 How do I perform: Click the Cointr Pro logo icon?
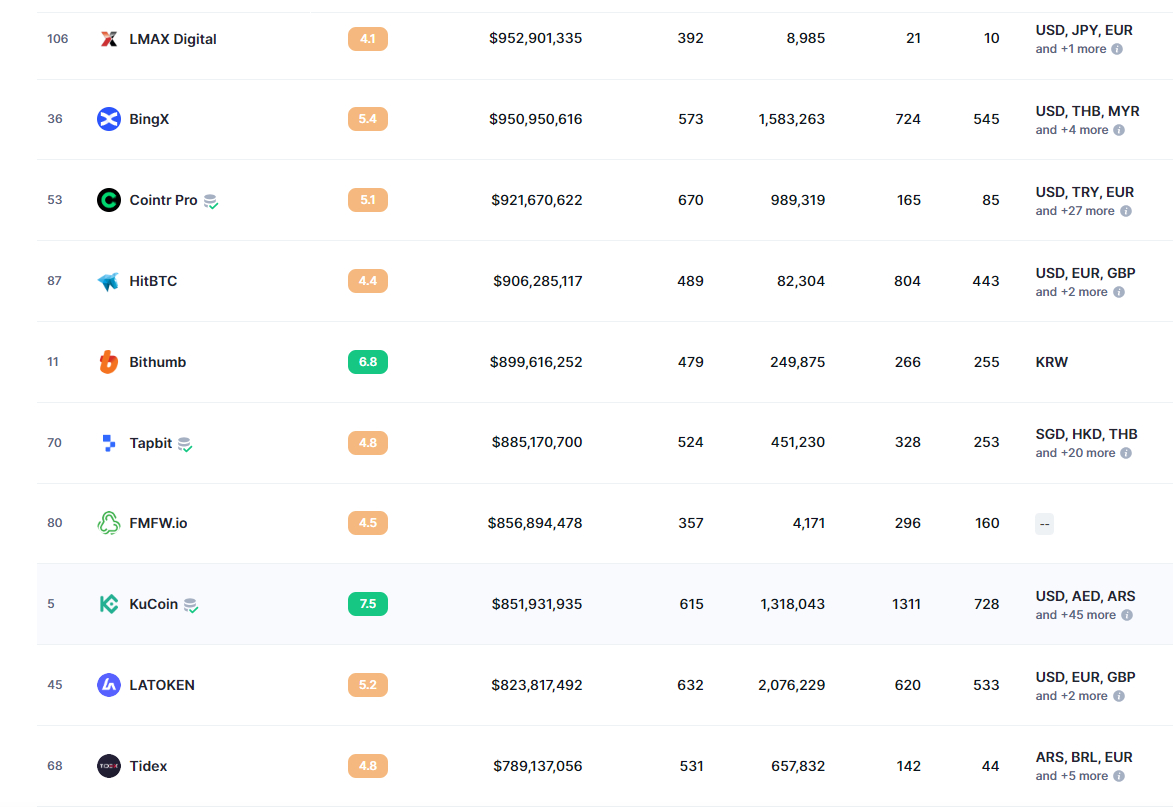(109, 200)
